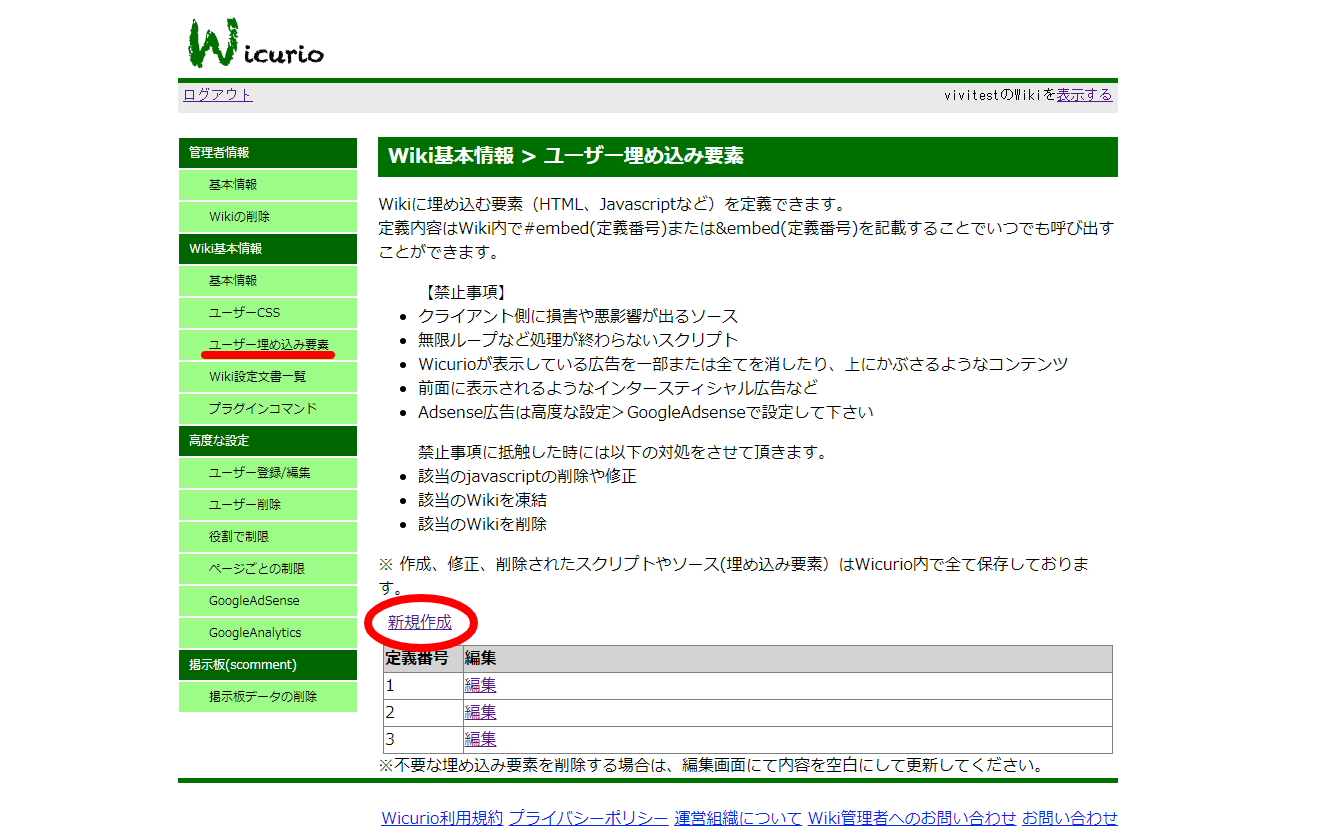
Task: Go to ユーザーCSS settings
Action: (x=244, y=313)
